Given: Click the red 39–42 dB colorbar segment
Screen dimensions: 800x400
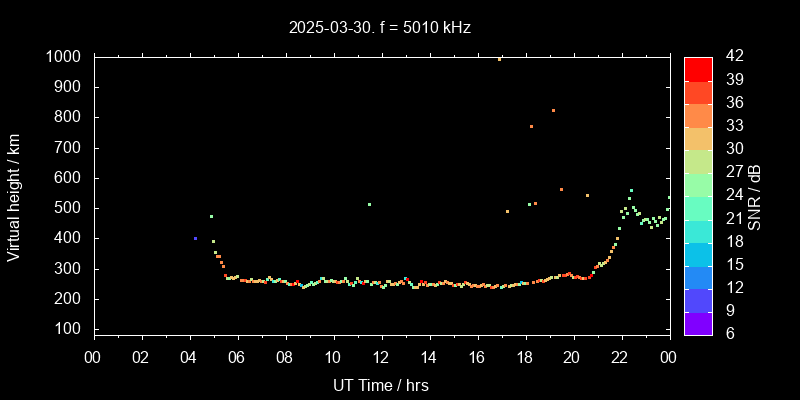Looking at the screenshot, I should point(698,68).
